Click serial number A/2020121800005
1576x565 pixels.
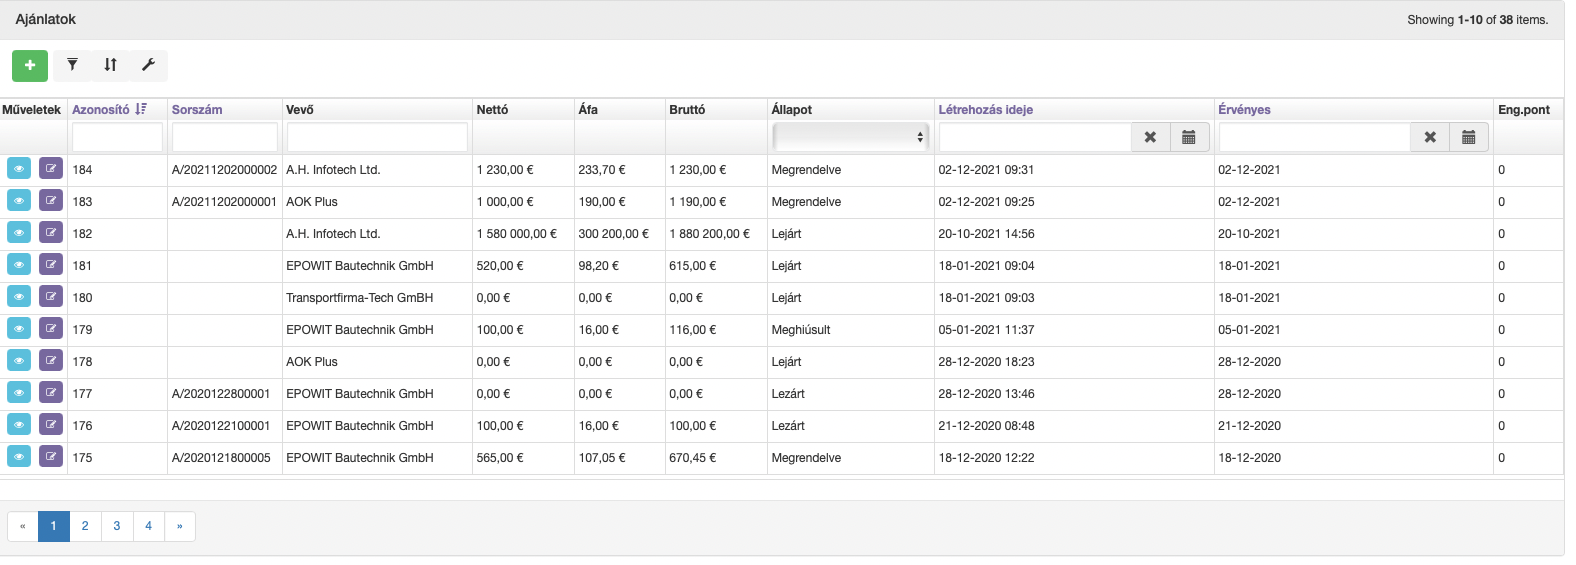[221, 458]
